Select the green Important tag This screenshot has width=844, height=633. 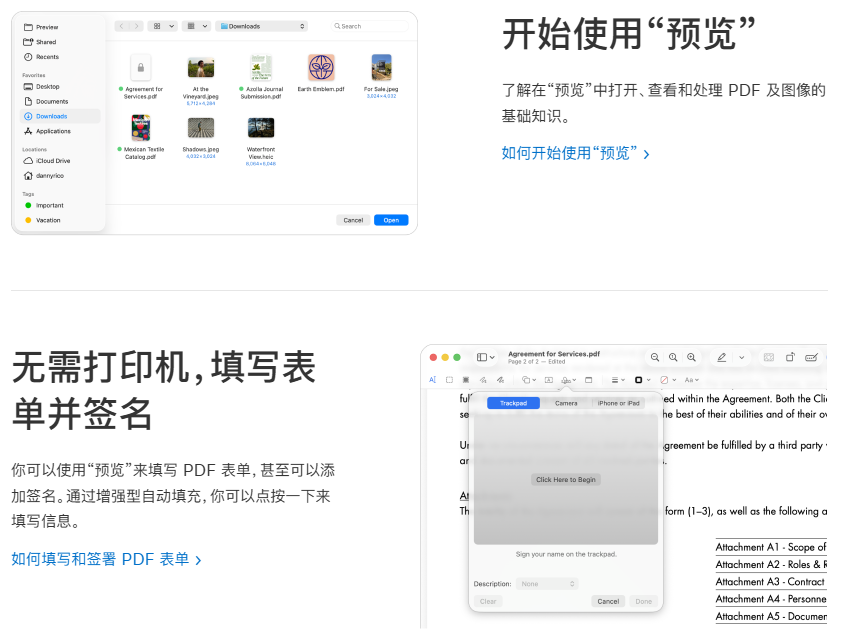click(49, 205)
